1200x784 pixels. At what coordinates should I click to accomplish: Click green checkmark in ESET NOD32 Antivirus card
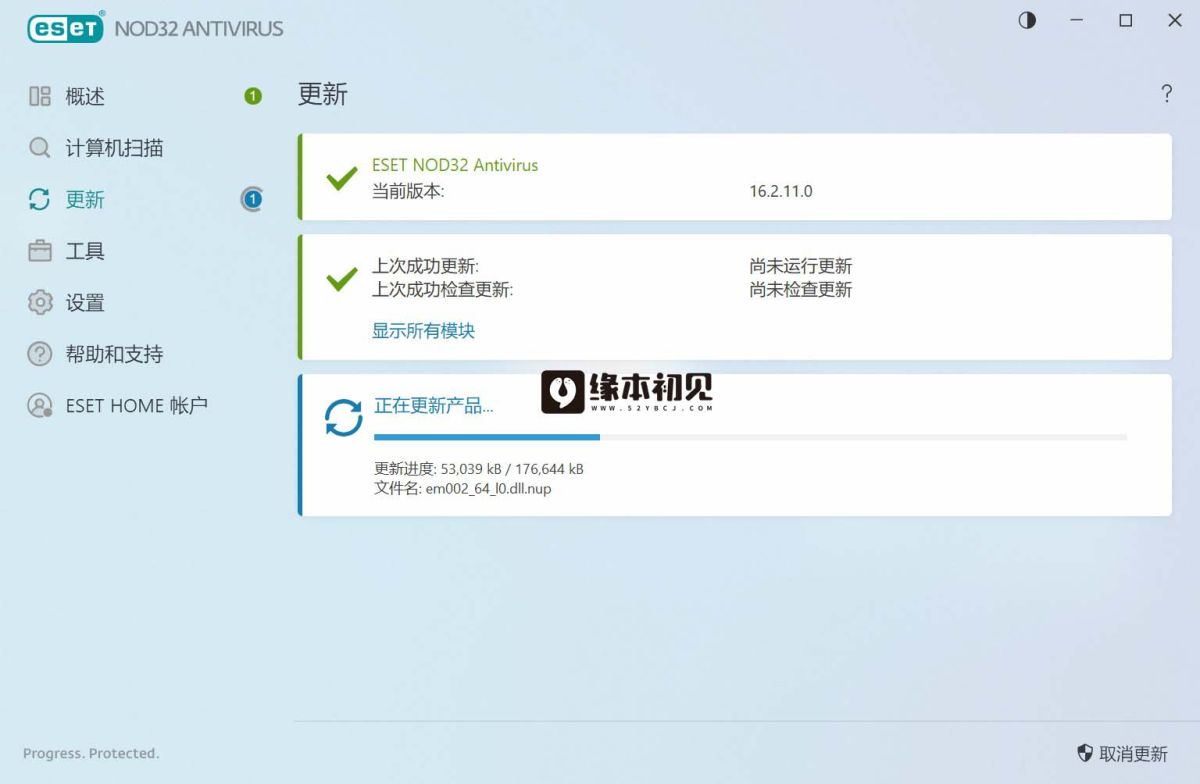click(342, 178)
